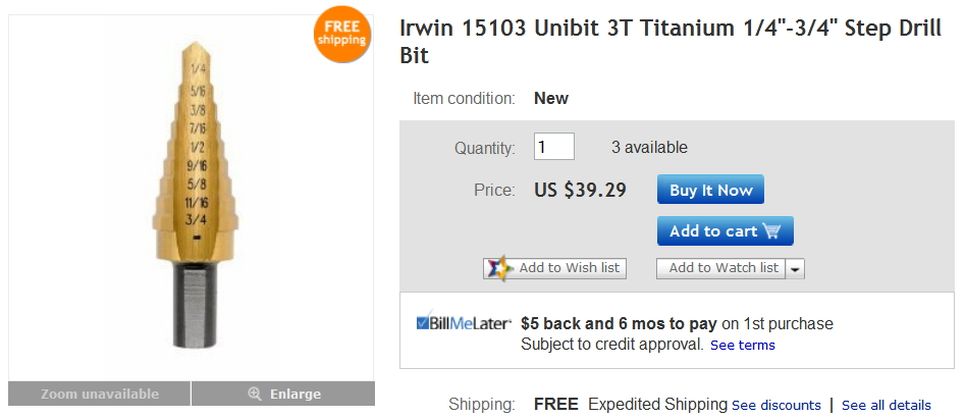Click the Irwin 15103 Unibit listing title
The width and height of the screenshot is (965, 418).
670,42
